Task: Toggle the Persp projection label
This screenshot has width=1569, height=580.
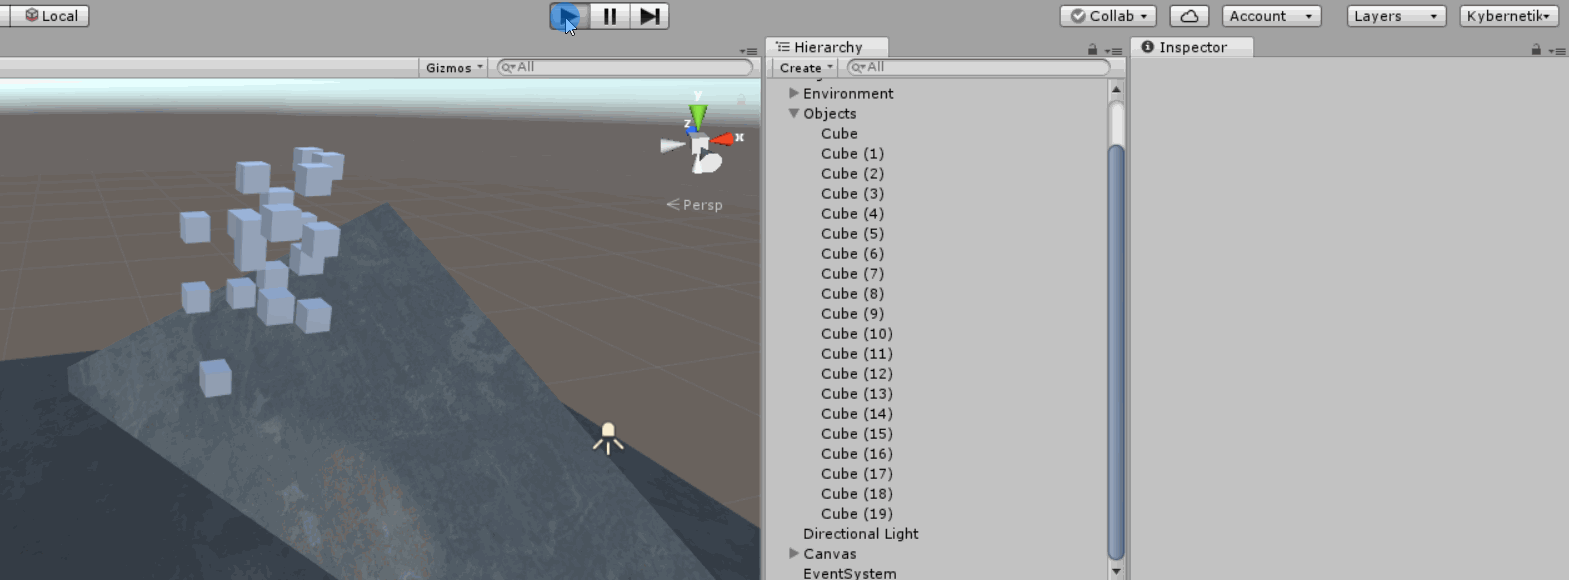Action: point(695,205)
